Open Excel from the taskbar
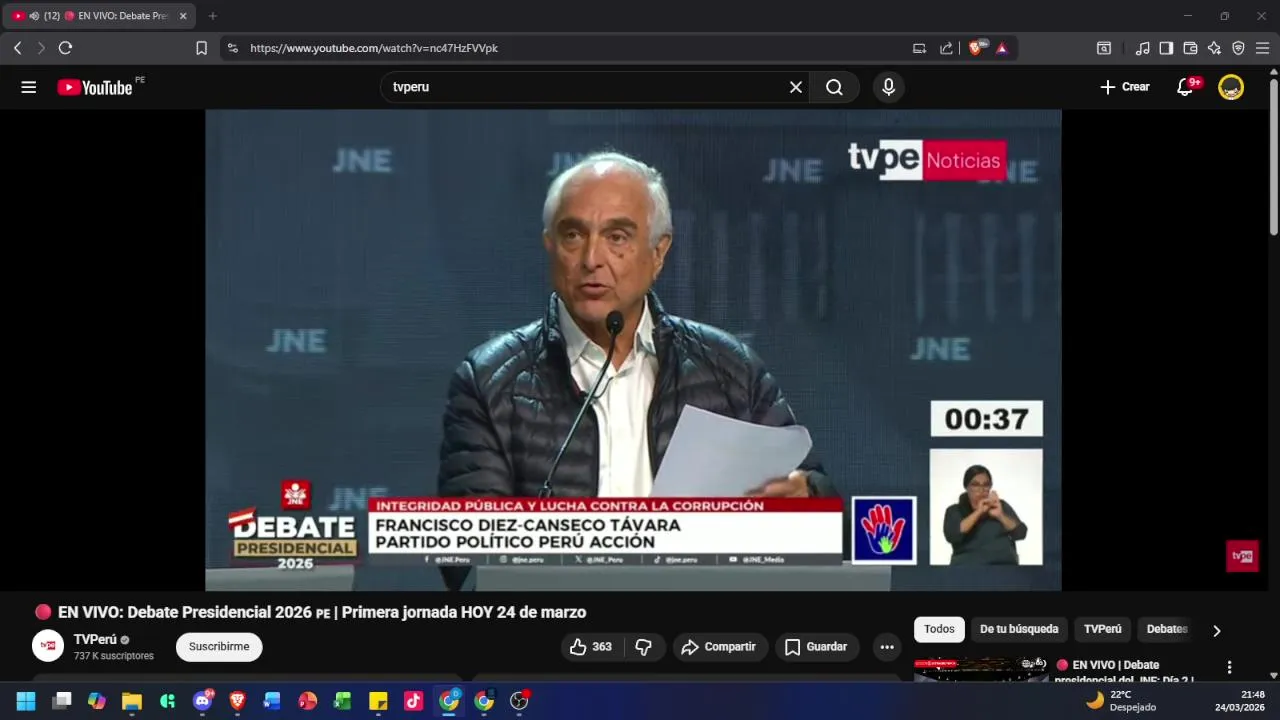The width and height of the screenshot is (1280, 720). tap(342, 701)
